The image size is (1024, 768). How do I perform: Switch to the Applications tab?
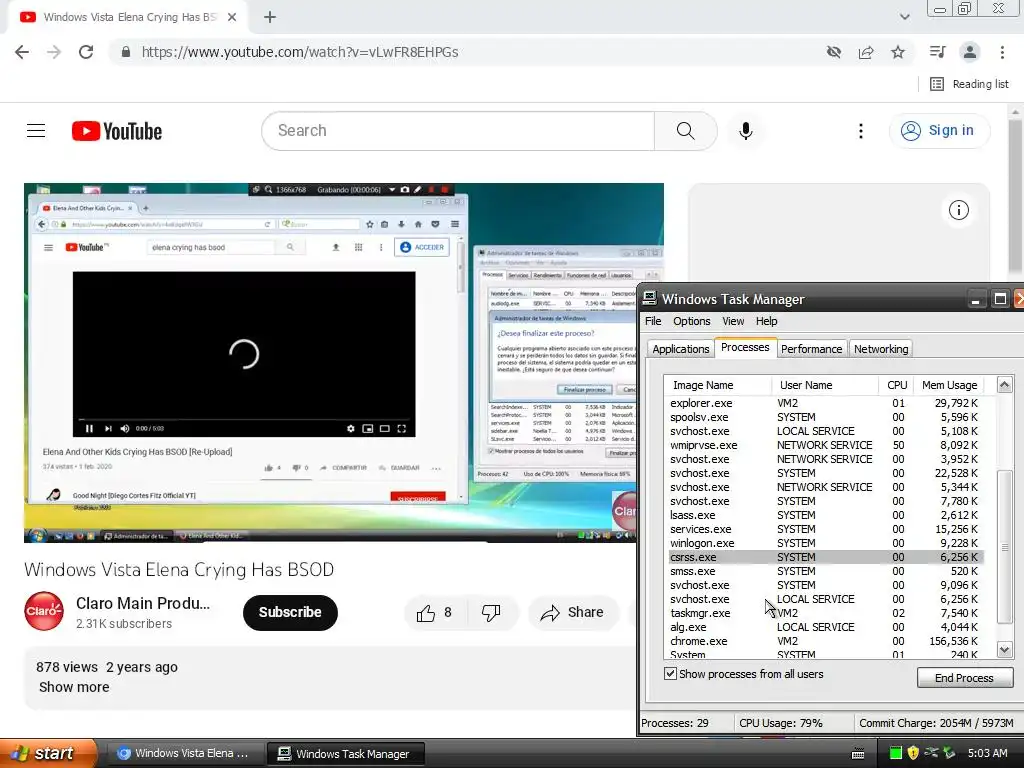tap(680, 349)
